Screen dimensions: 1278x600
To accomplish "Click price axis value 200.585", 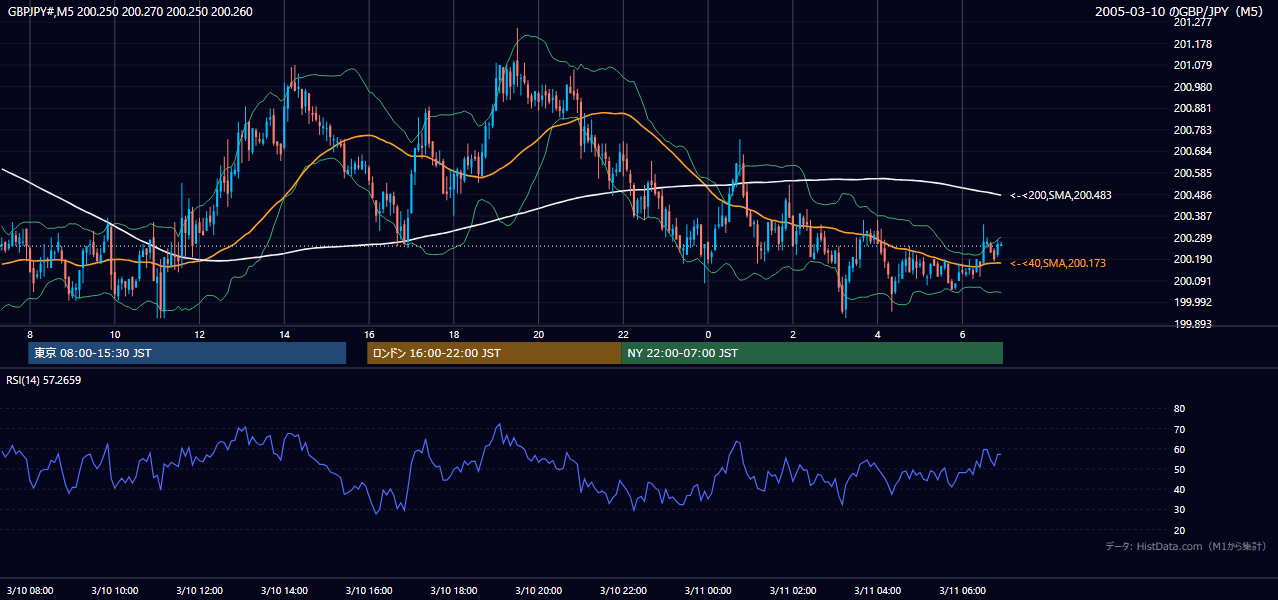I will pos(1193,173).
